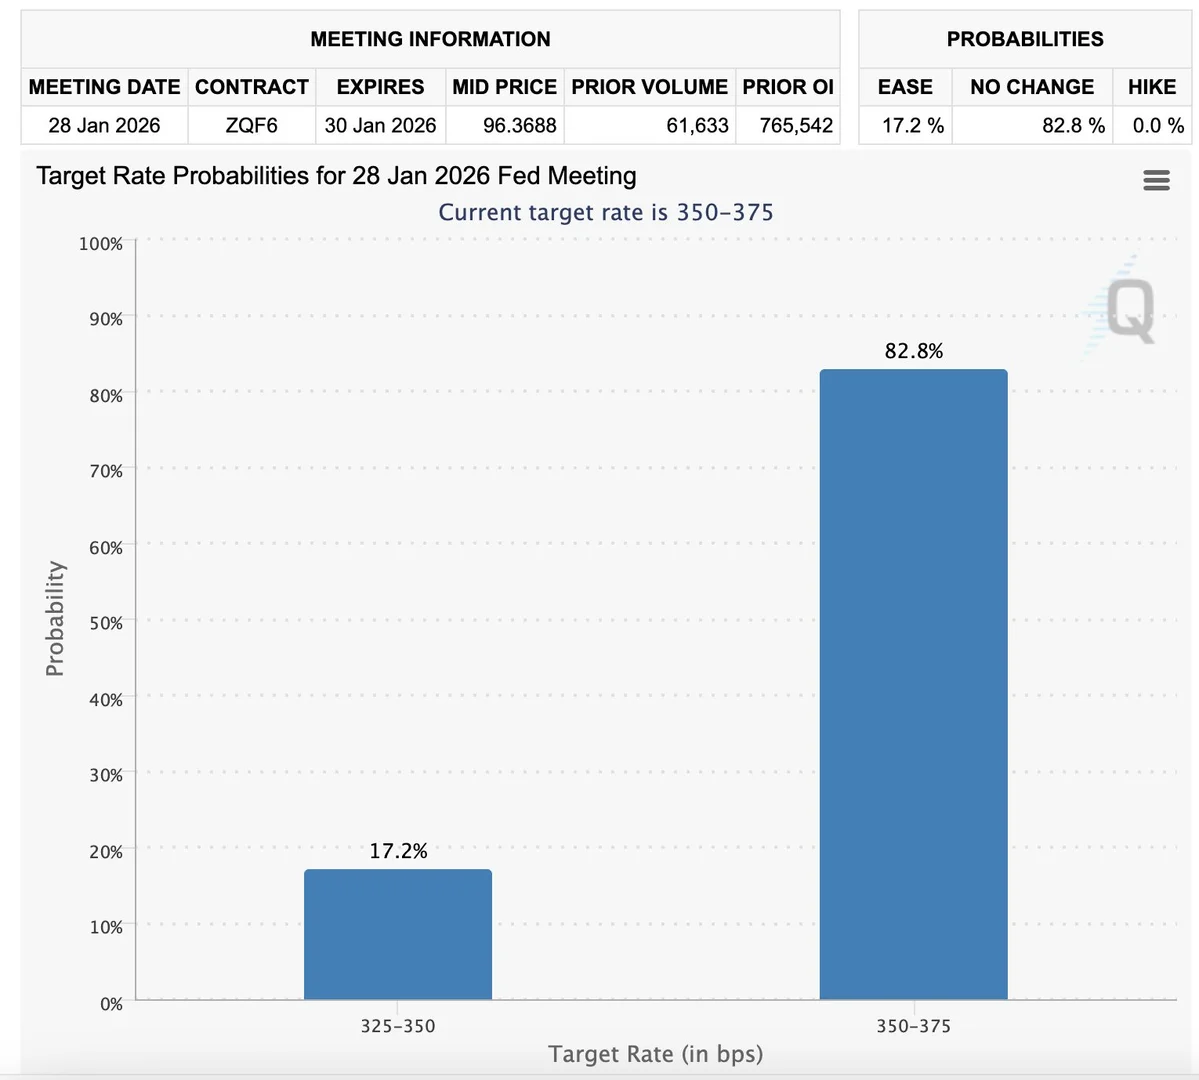Click the ZQF6 contract cell
Viewport: 1199px width, 1080px height.
(x=251, y=126)
